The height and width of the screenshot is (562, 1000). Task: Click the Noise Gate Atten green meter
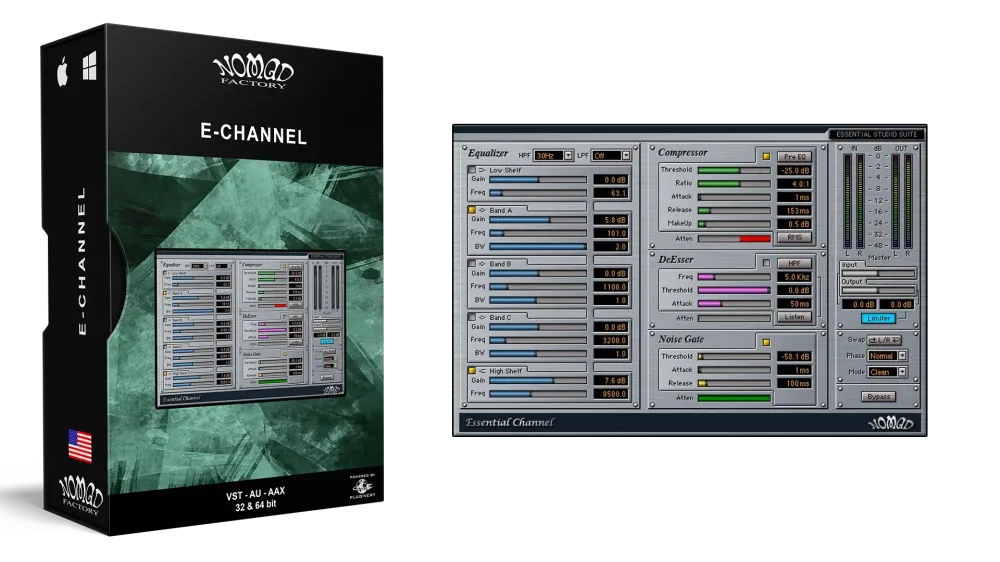coord(734,398)
